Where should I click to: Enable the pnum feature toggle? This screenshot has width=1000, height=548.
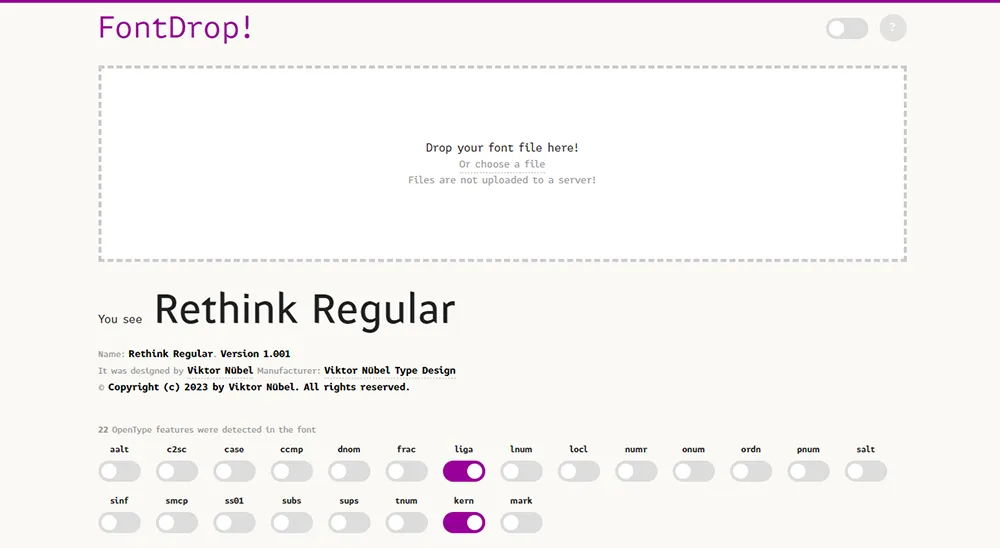pyautogui.click(x=809, y=471)
